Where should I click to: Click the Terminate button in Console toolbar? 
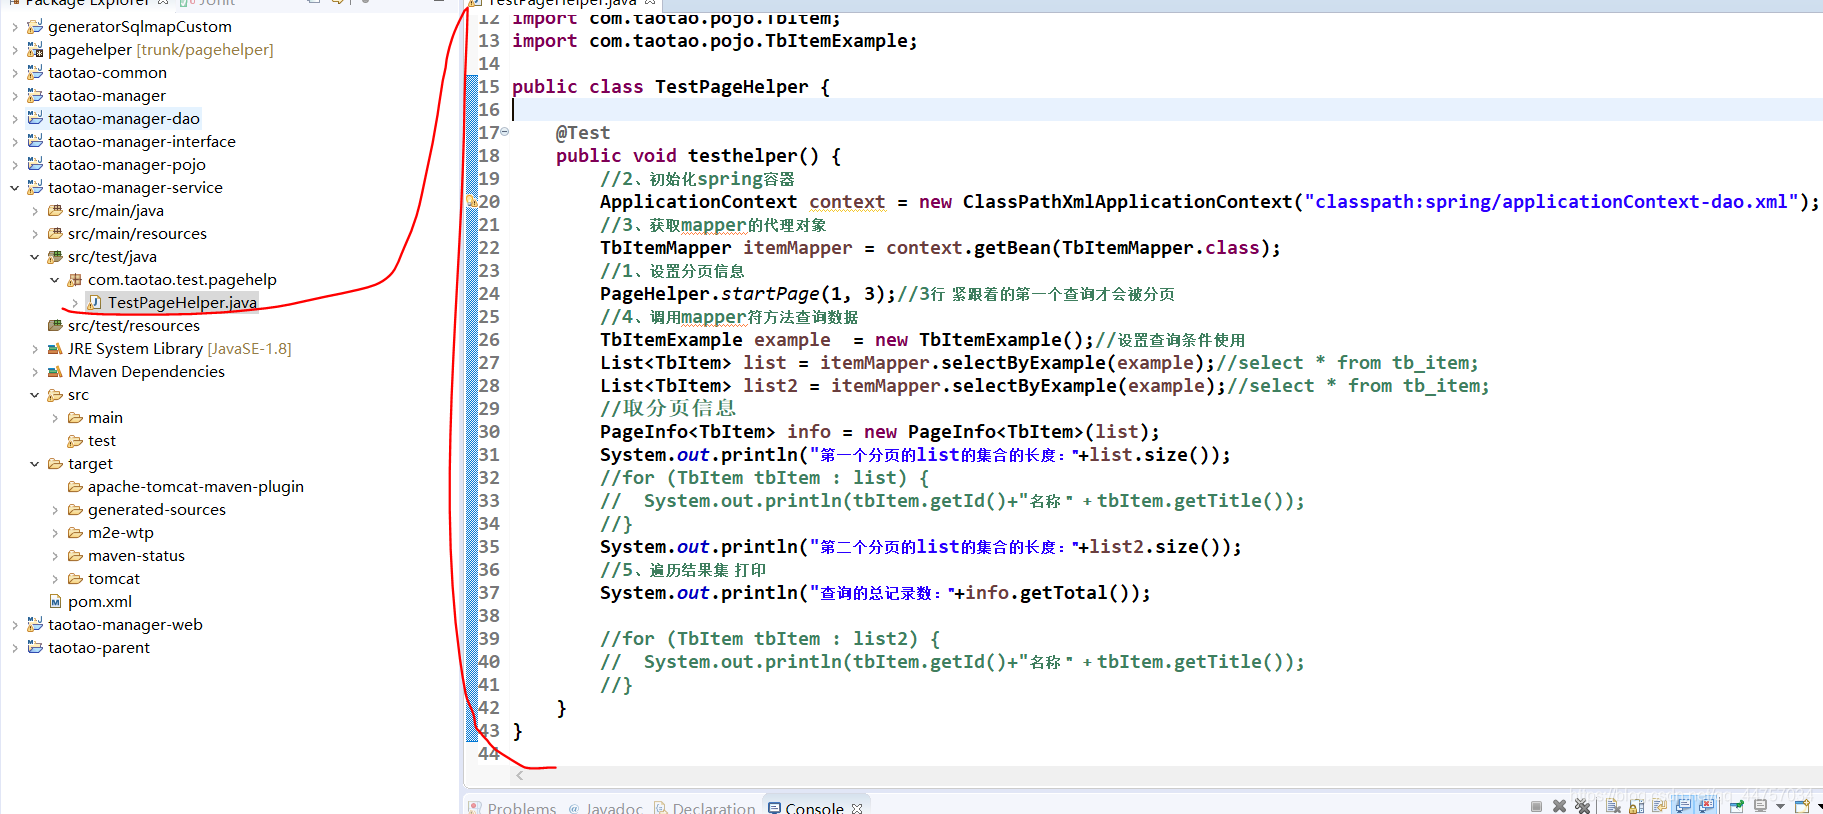click(1536, 806)
